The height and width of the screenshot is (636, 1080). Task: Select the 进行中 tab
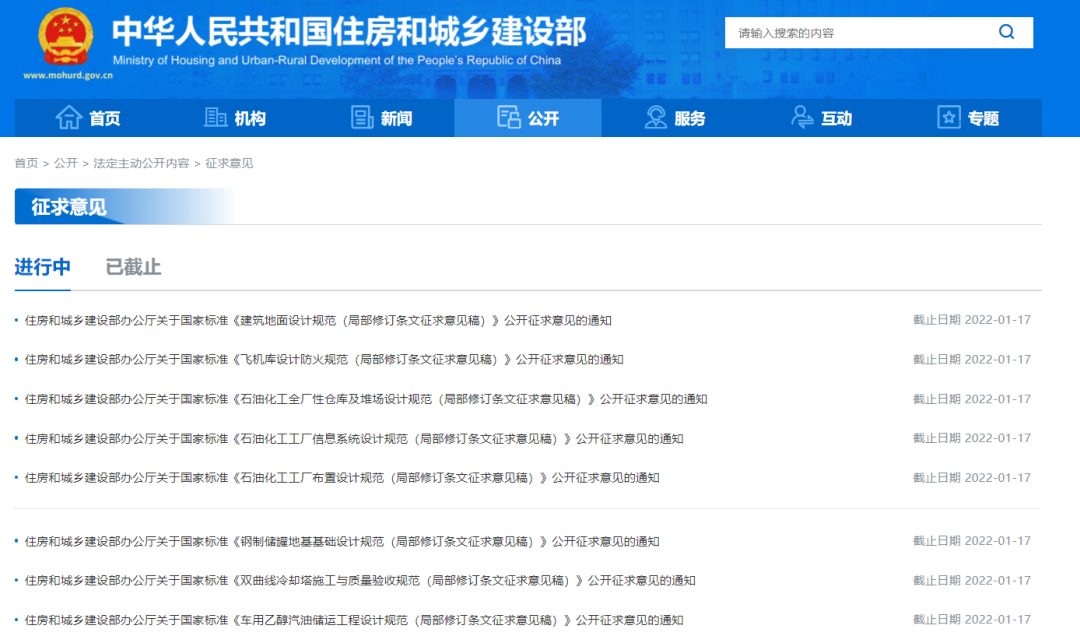[x=42, y=267]
